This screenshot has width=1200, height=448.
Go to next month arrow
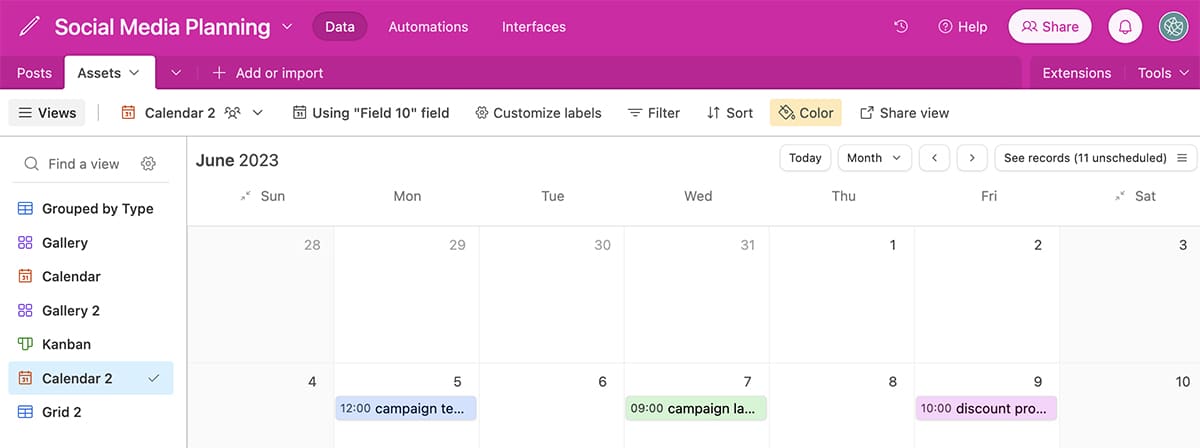[972, 158]
